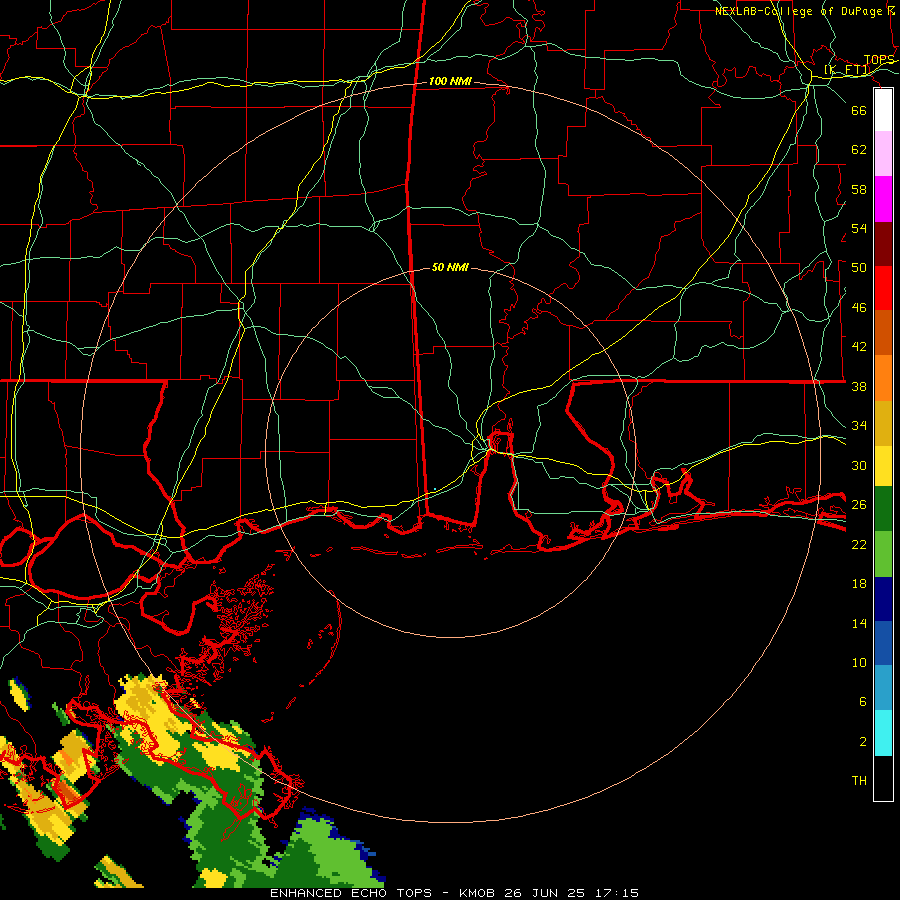Select the bright red legend color band
The width and height of the screenshot is (900, 900).
pyautogui.click(x=883, y=288)
